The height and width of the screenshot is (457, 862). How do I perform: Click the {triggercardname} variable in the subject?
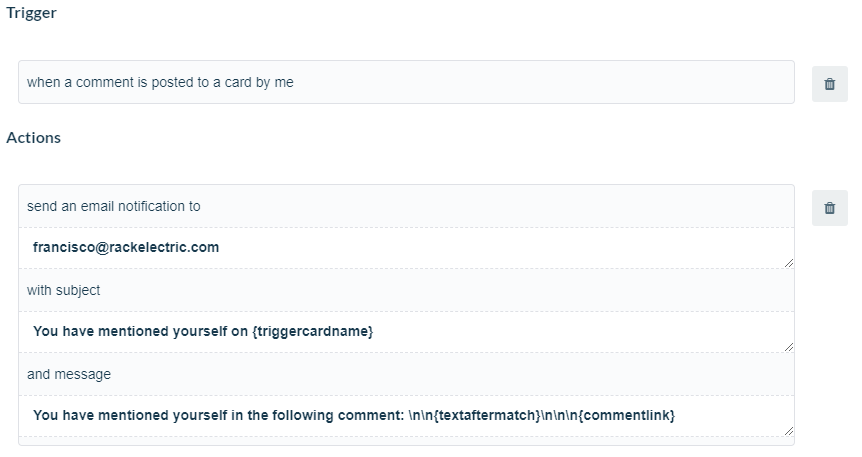click(x=313, y=332)
